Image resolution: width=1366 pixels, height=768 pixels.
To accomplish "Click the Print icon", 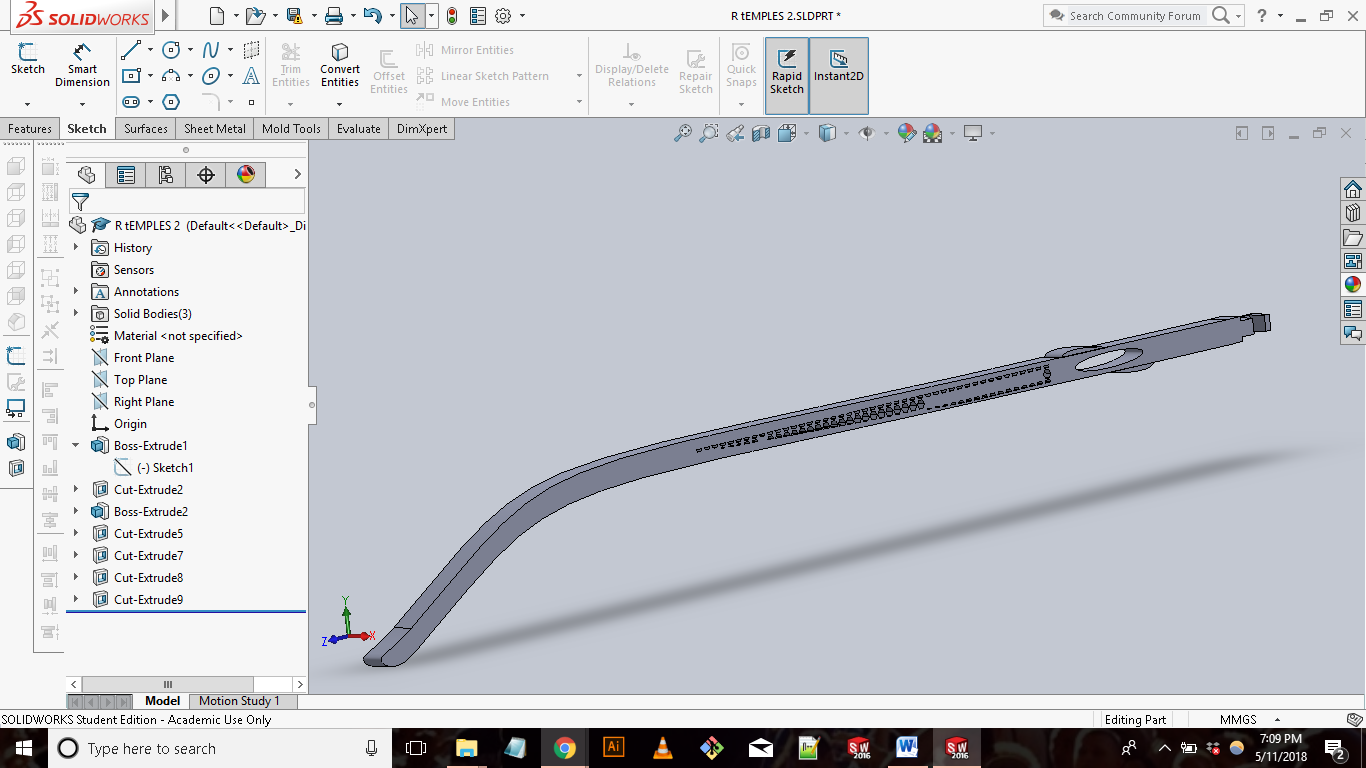I will (x=334, y=16).
